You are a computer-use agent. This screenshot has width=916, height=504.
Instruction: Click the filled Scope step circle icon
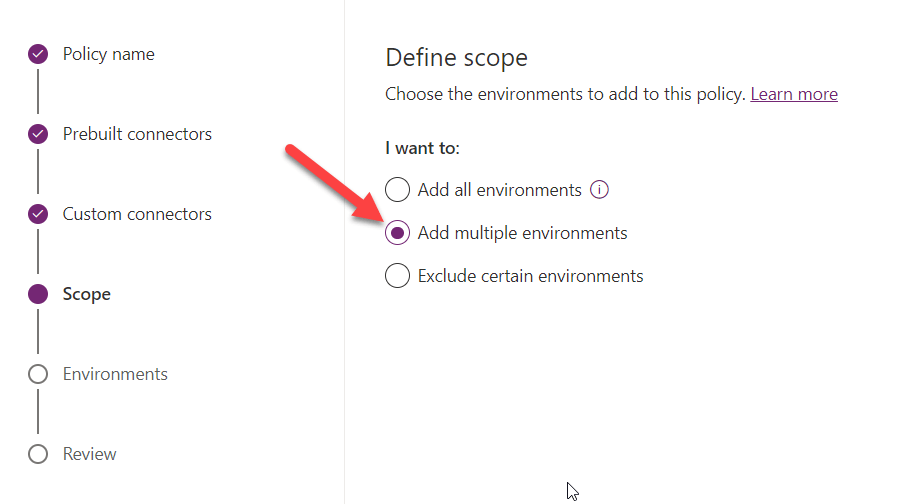point(38,294)
